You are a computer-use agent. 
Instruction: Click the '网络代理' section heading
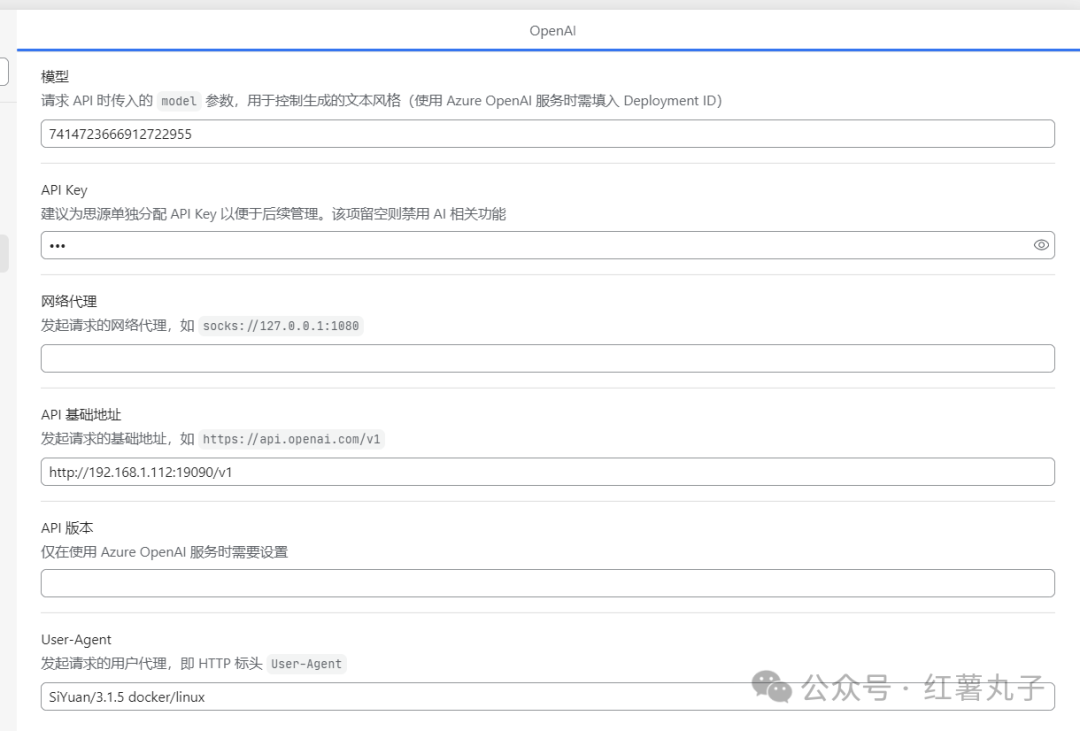coord(69,301)
